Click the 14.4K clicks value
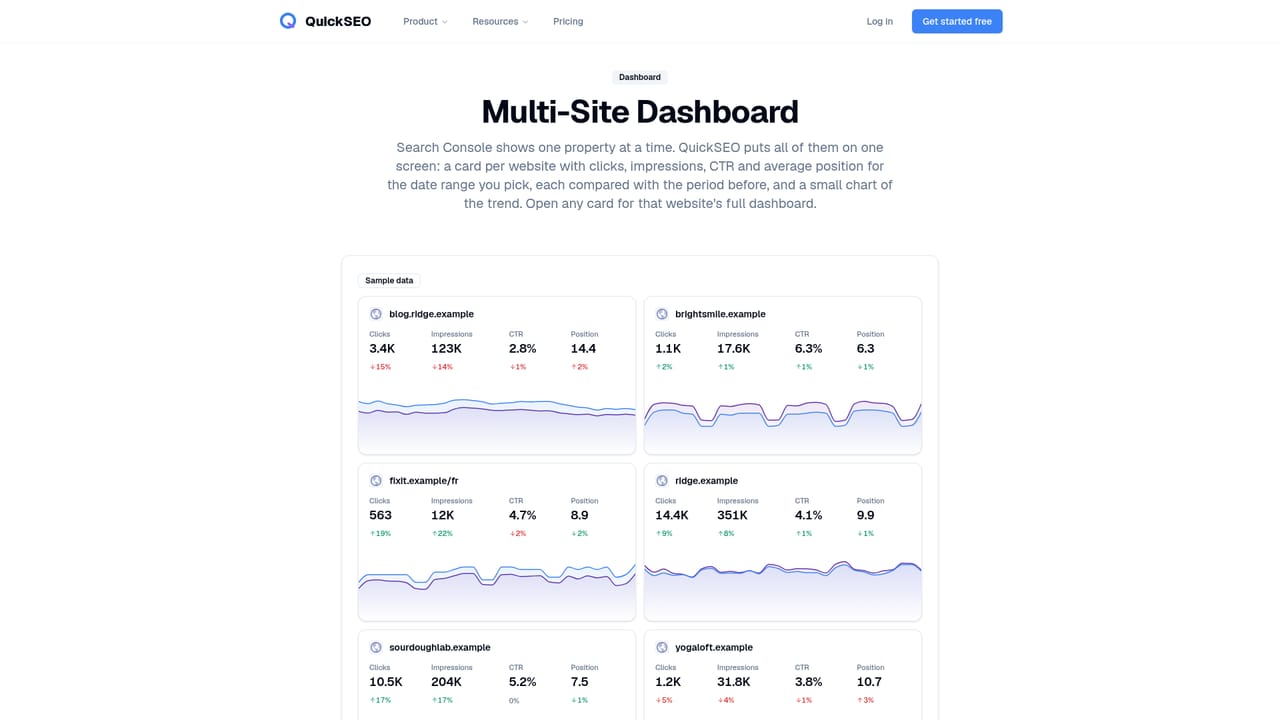This screenshot has width=1280, height=720. click(672, 516)
